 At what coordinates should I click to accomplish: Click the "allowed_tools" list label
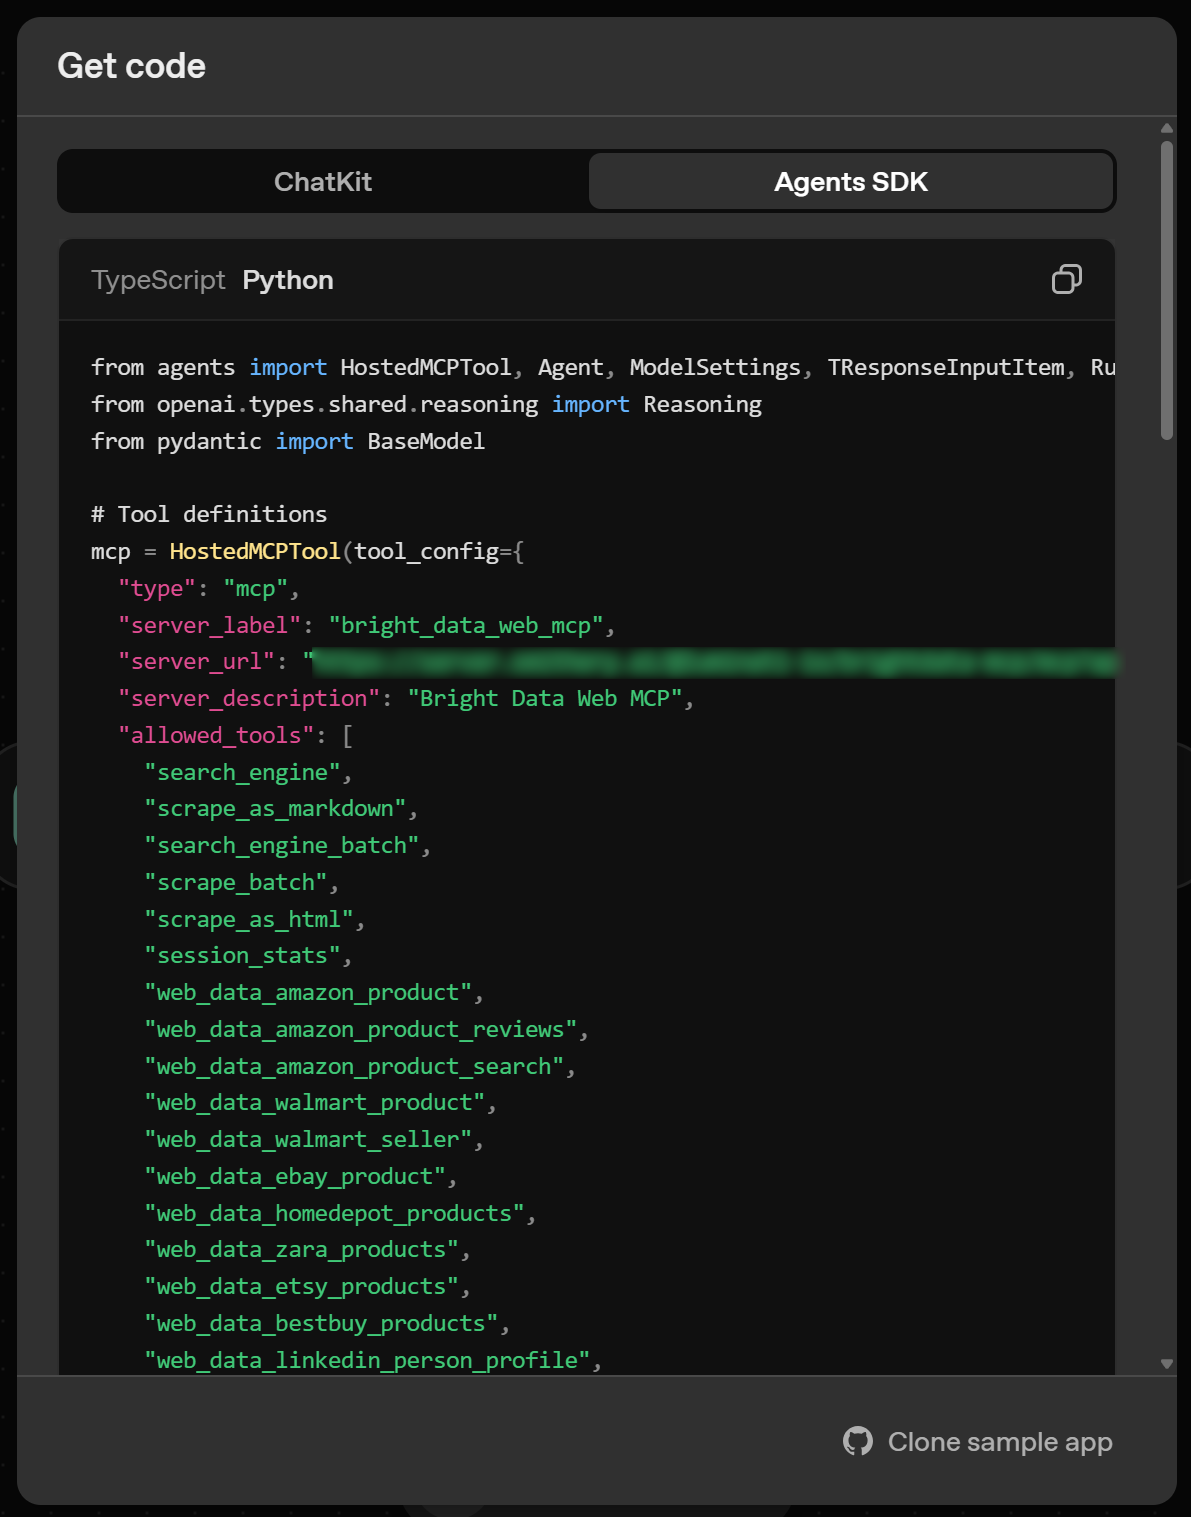[216, 734]
